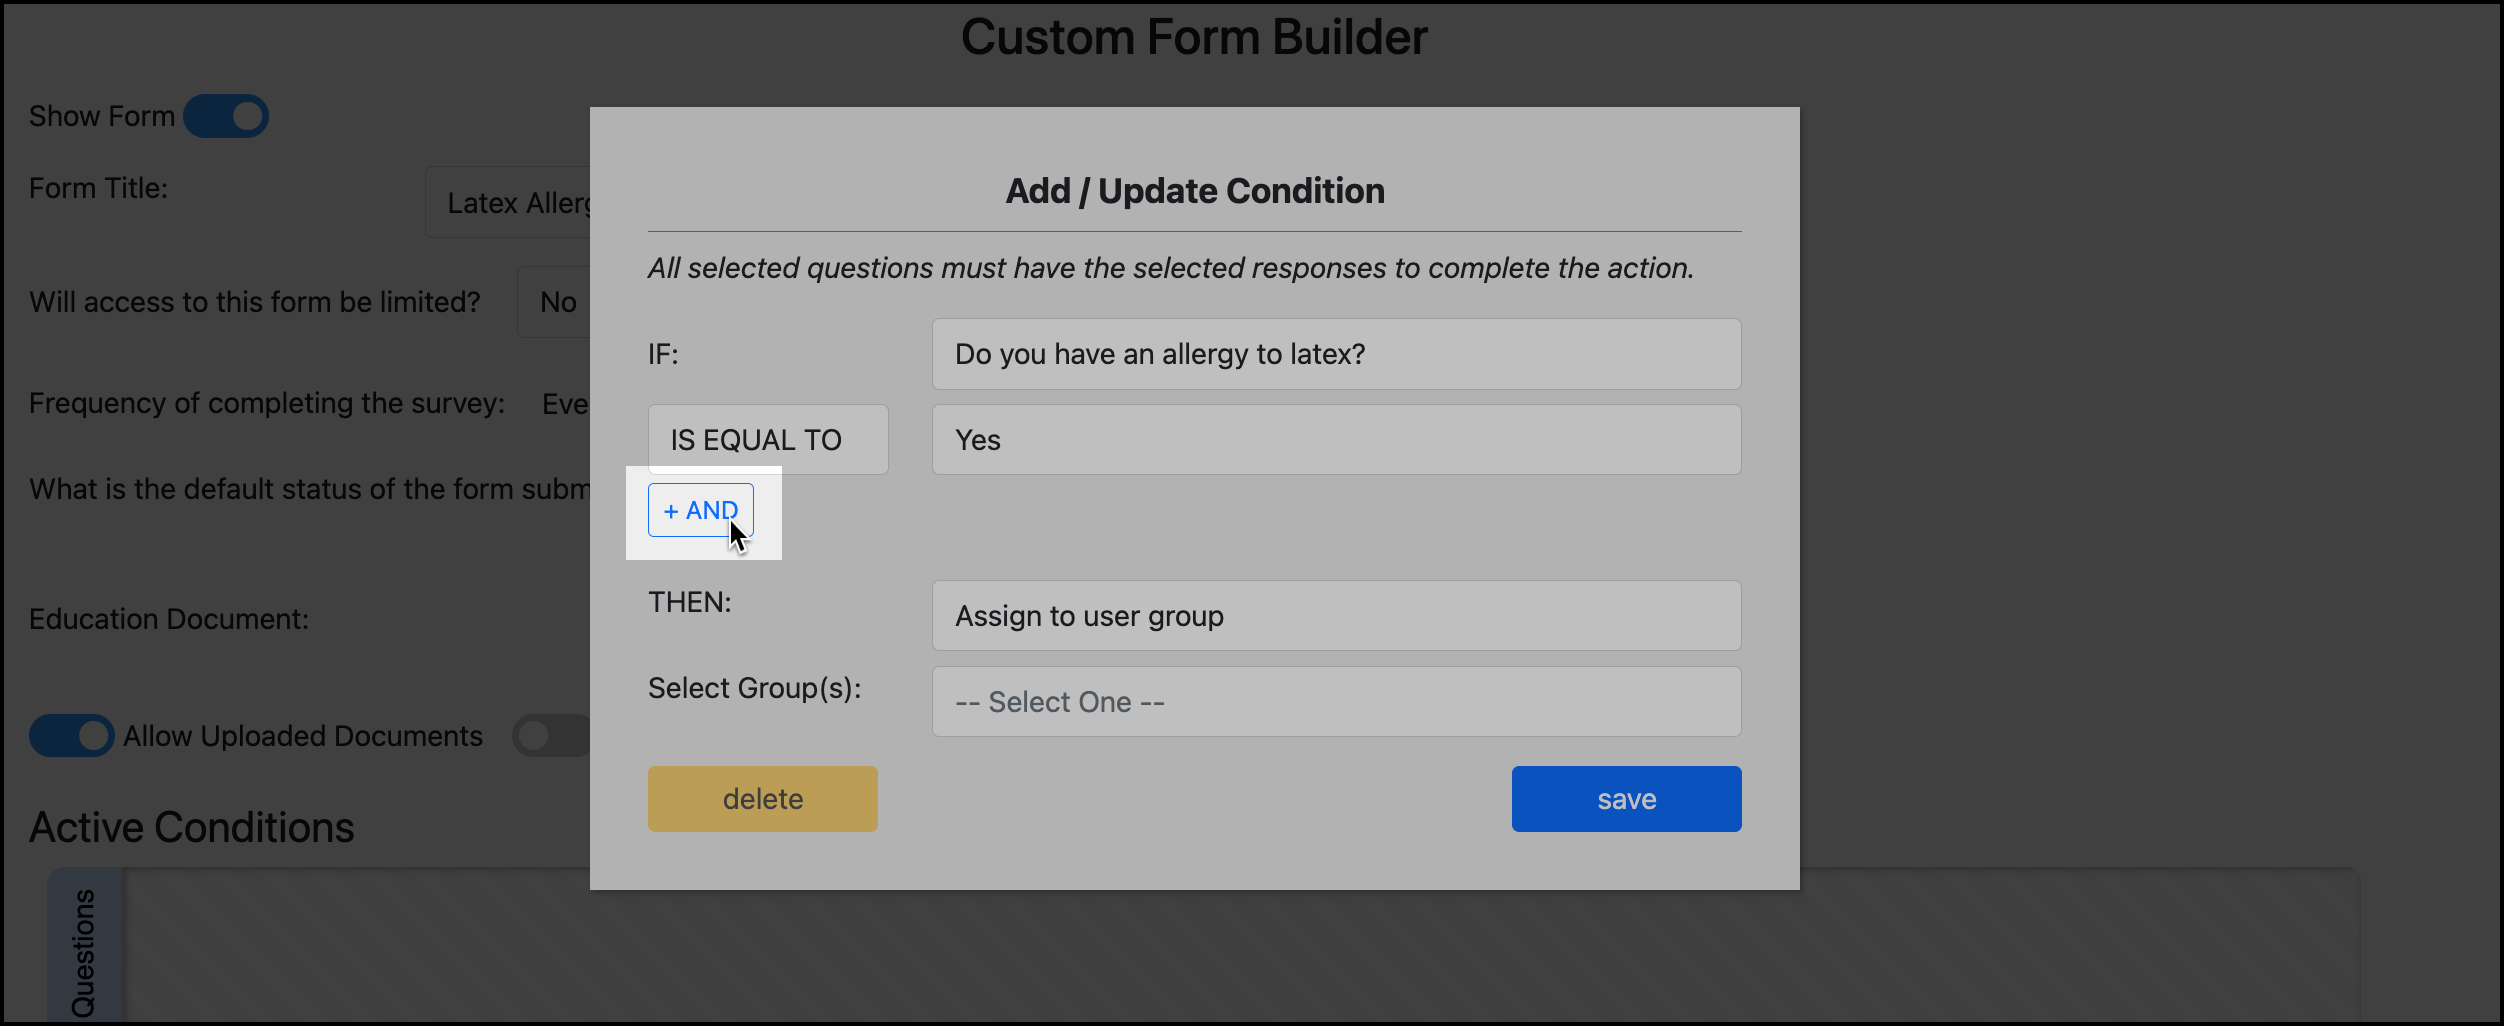Click inside the -- Select One -- groups field

point(1335,701)
